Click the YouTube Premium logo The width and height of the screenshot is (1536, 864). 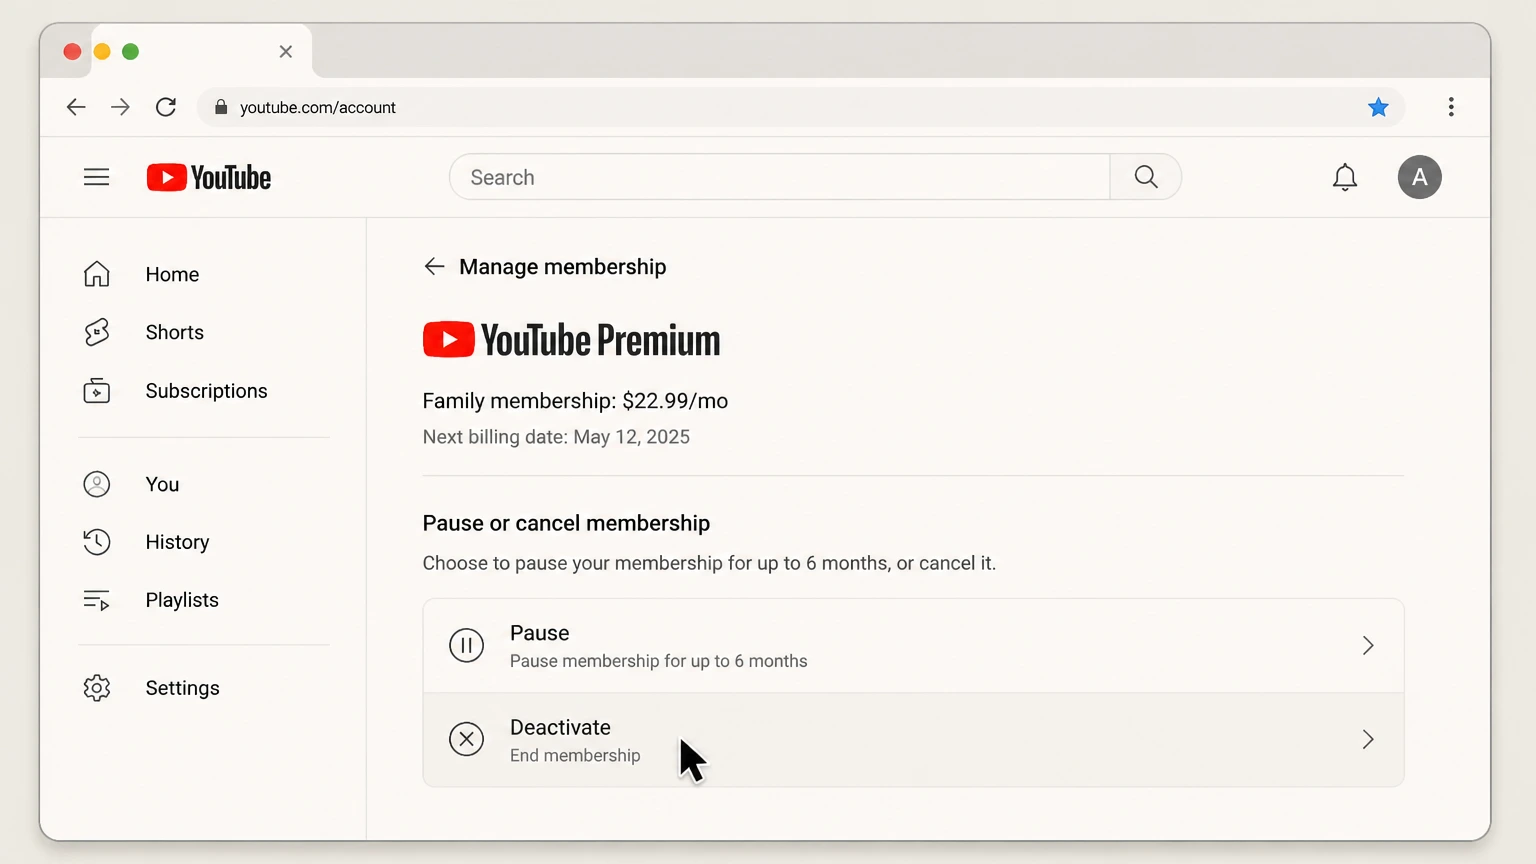[x=571, y=340]
